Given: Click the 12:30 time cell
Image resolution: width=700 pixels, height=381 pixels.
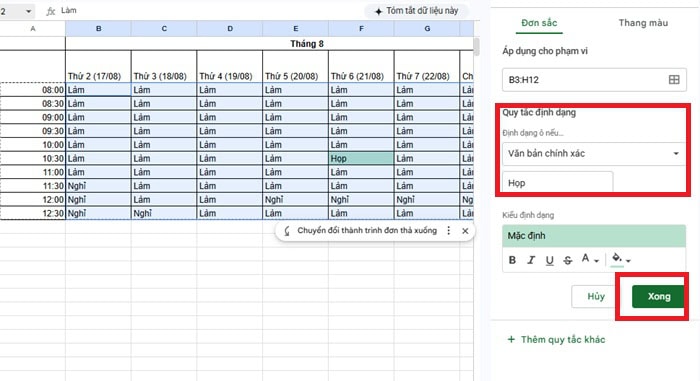Looking at the screenshot, I should [x=33, y=214].
